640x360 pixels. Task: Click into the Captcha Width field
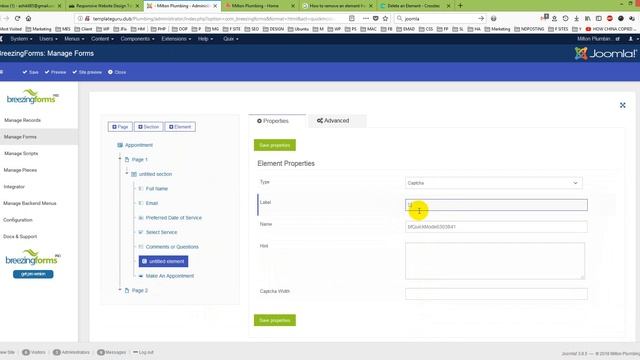pos(496,293)
